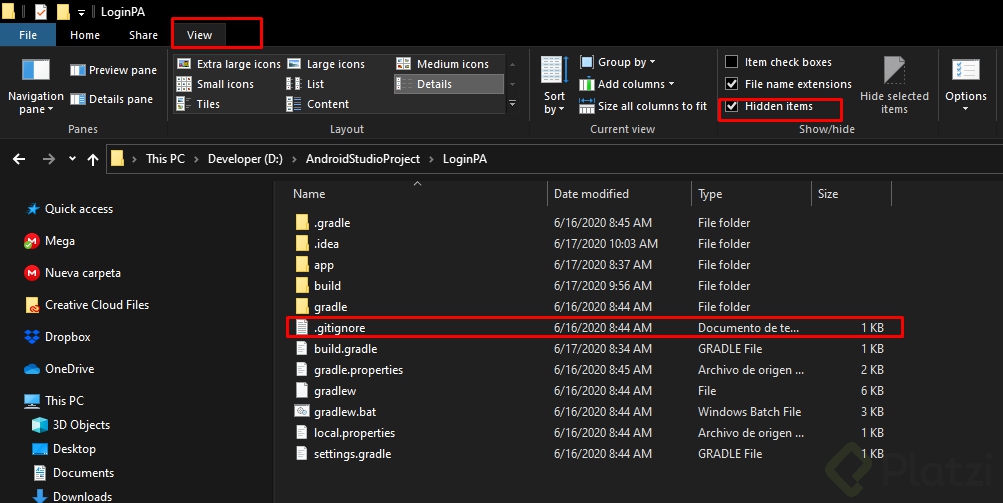Open the Share ribbon tab
Viewport: 1003px width, 503px height.
[x=143, y=35]
